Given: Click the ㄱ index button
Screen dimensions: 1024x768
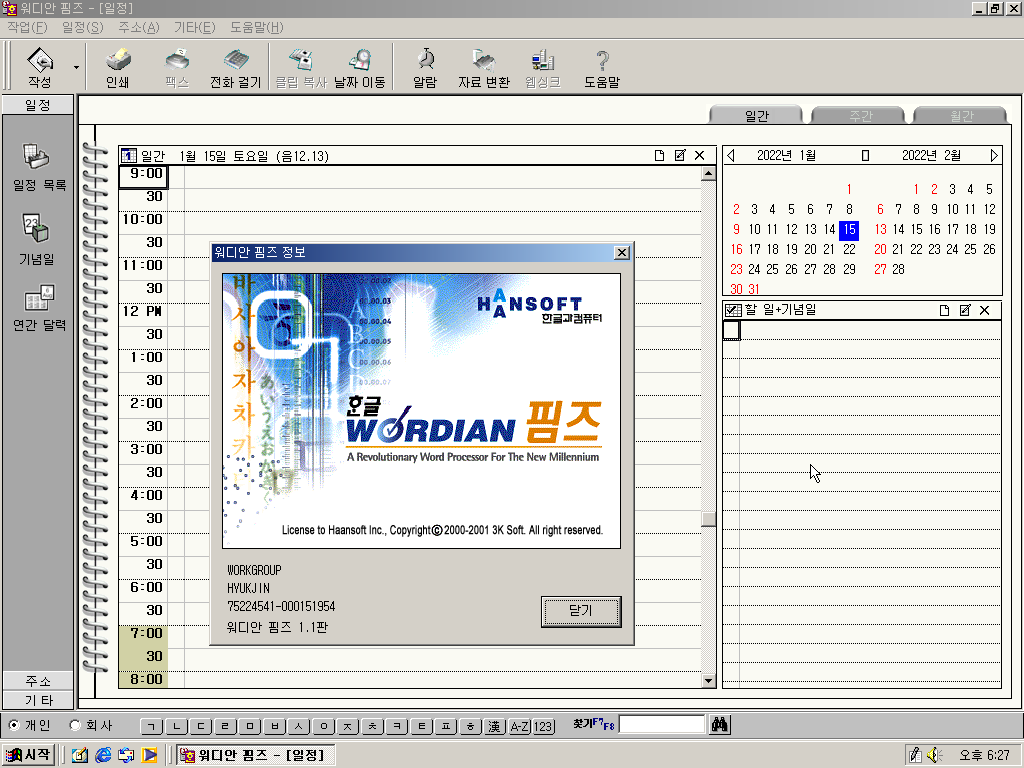Looking at the screenshot, I should coord(152,726).
